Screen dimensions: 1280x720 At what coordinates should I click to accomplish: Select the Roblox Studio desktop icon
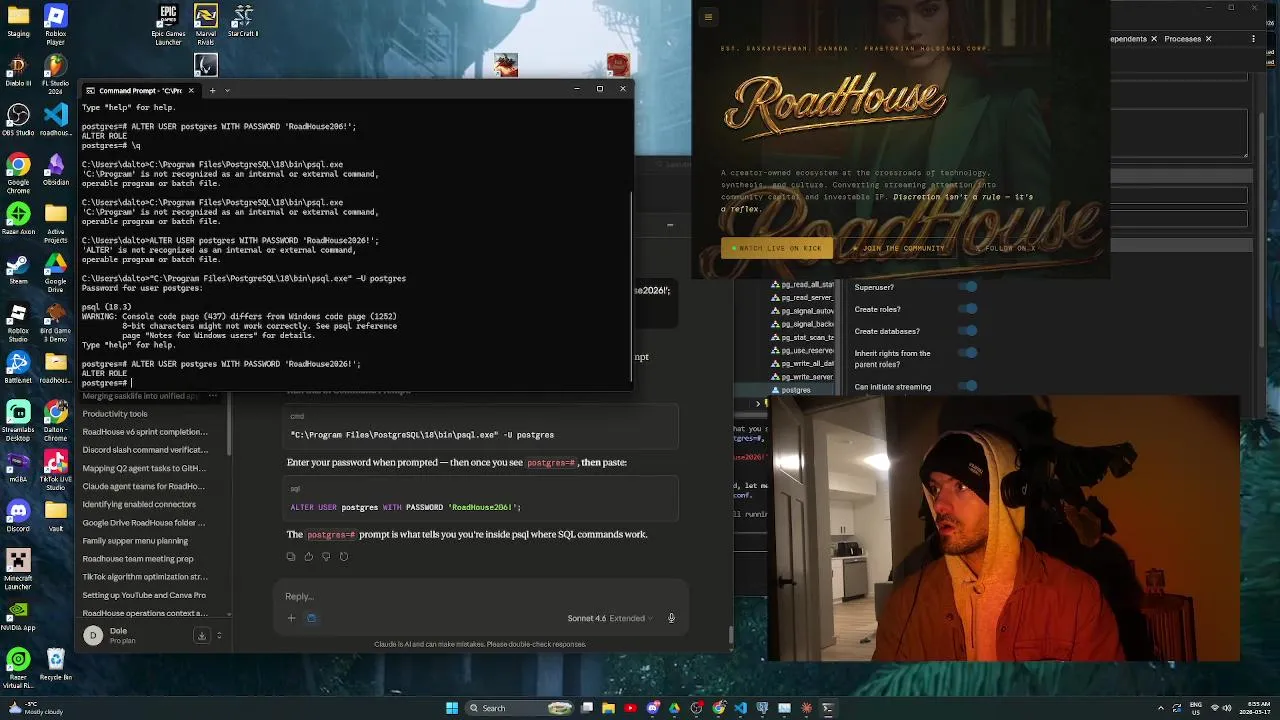pyautogui.click(x=18, y=320)
